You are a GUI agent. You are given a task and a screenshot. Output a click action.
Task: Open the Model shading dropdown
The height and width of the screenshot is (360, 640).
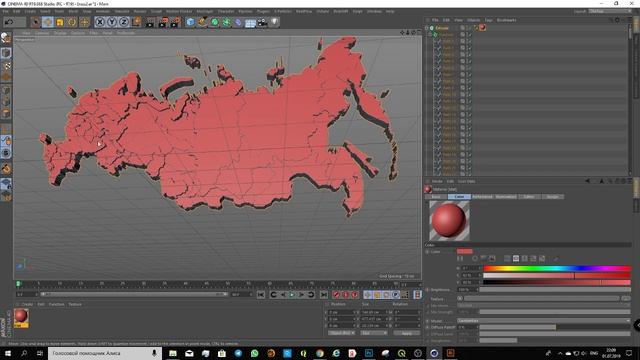(x=544, y=321)
